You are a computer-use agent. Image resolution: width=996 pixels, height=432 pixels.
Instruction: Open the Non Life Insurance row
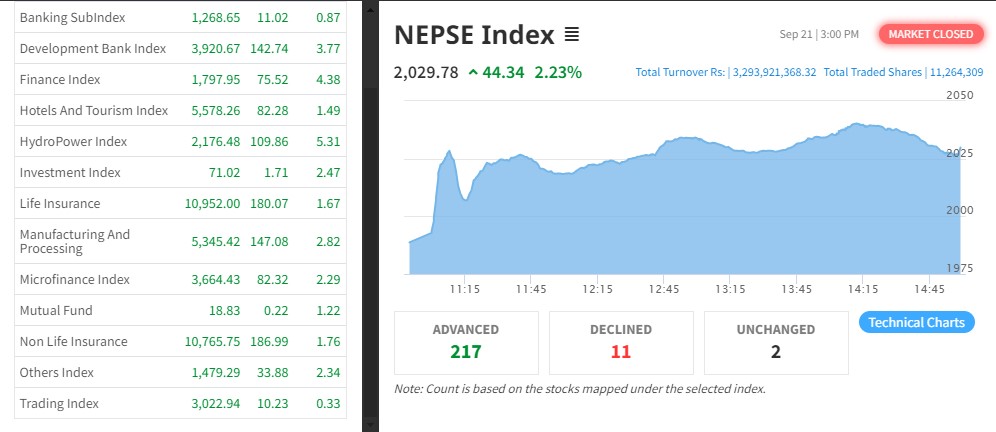[73, 342]
